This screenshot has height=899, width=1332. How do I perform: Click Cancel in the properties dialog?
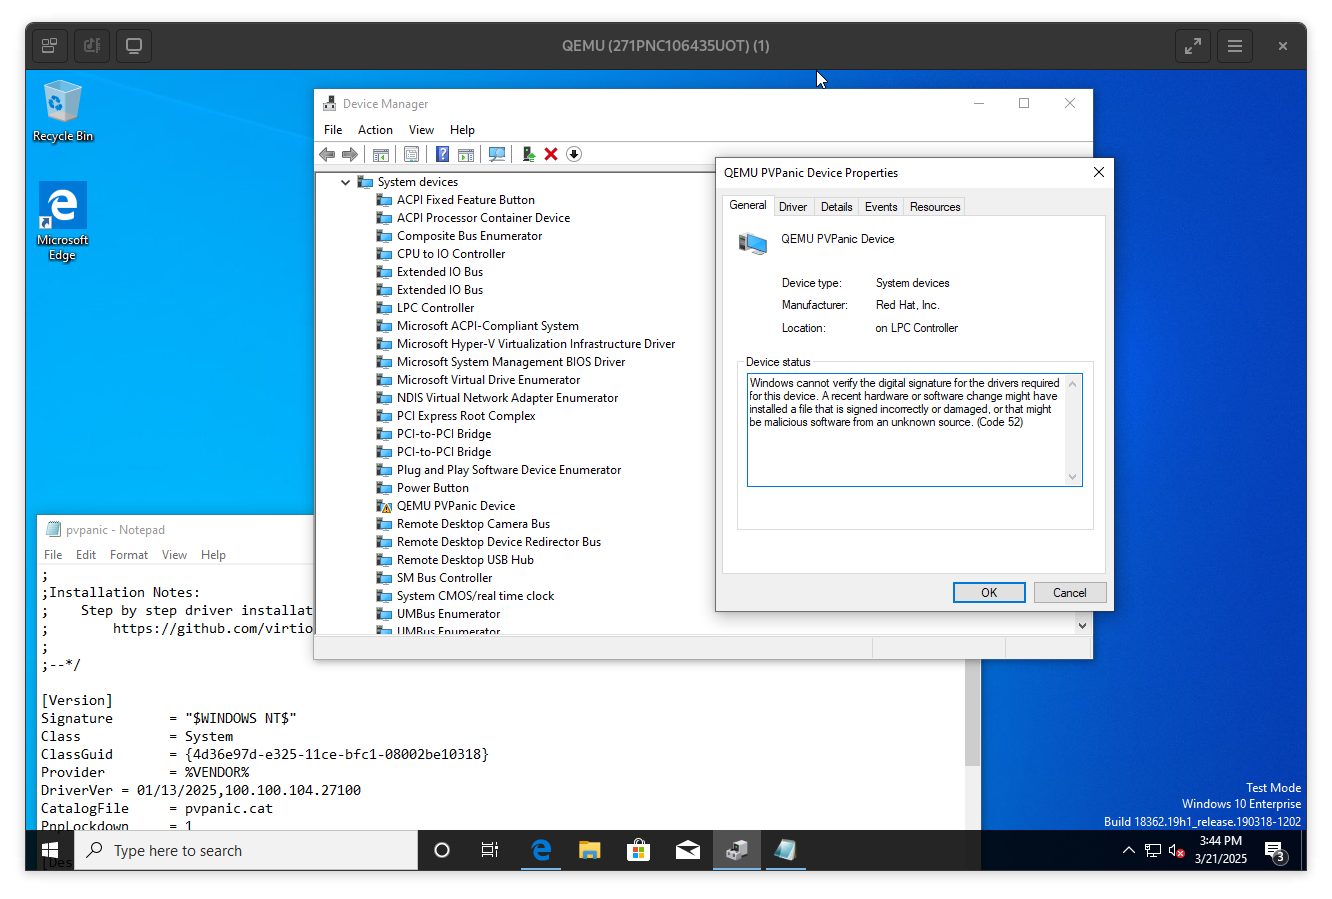tap(1069, 593)
